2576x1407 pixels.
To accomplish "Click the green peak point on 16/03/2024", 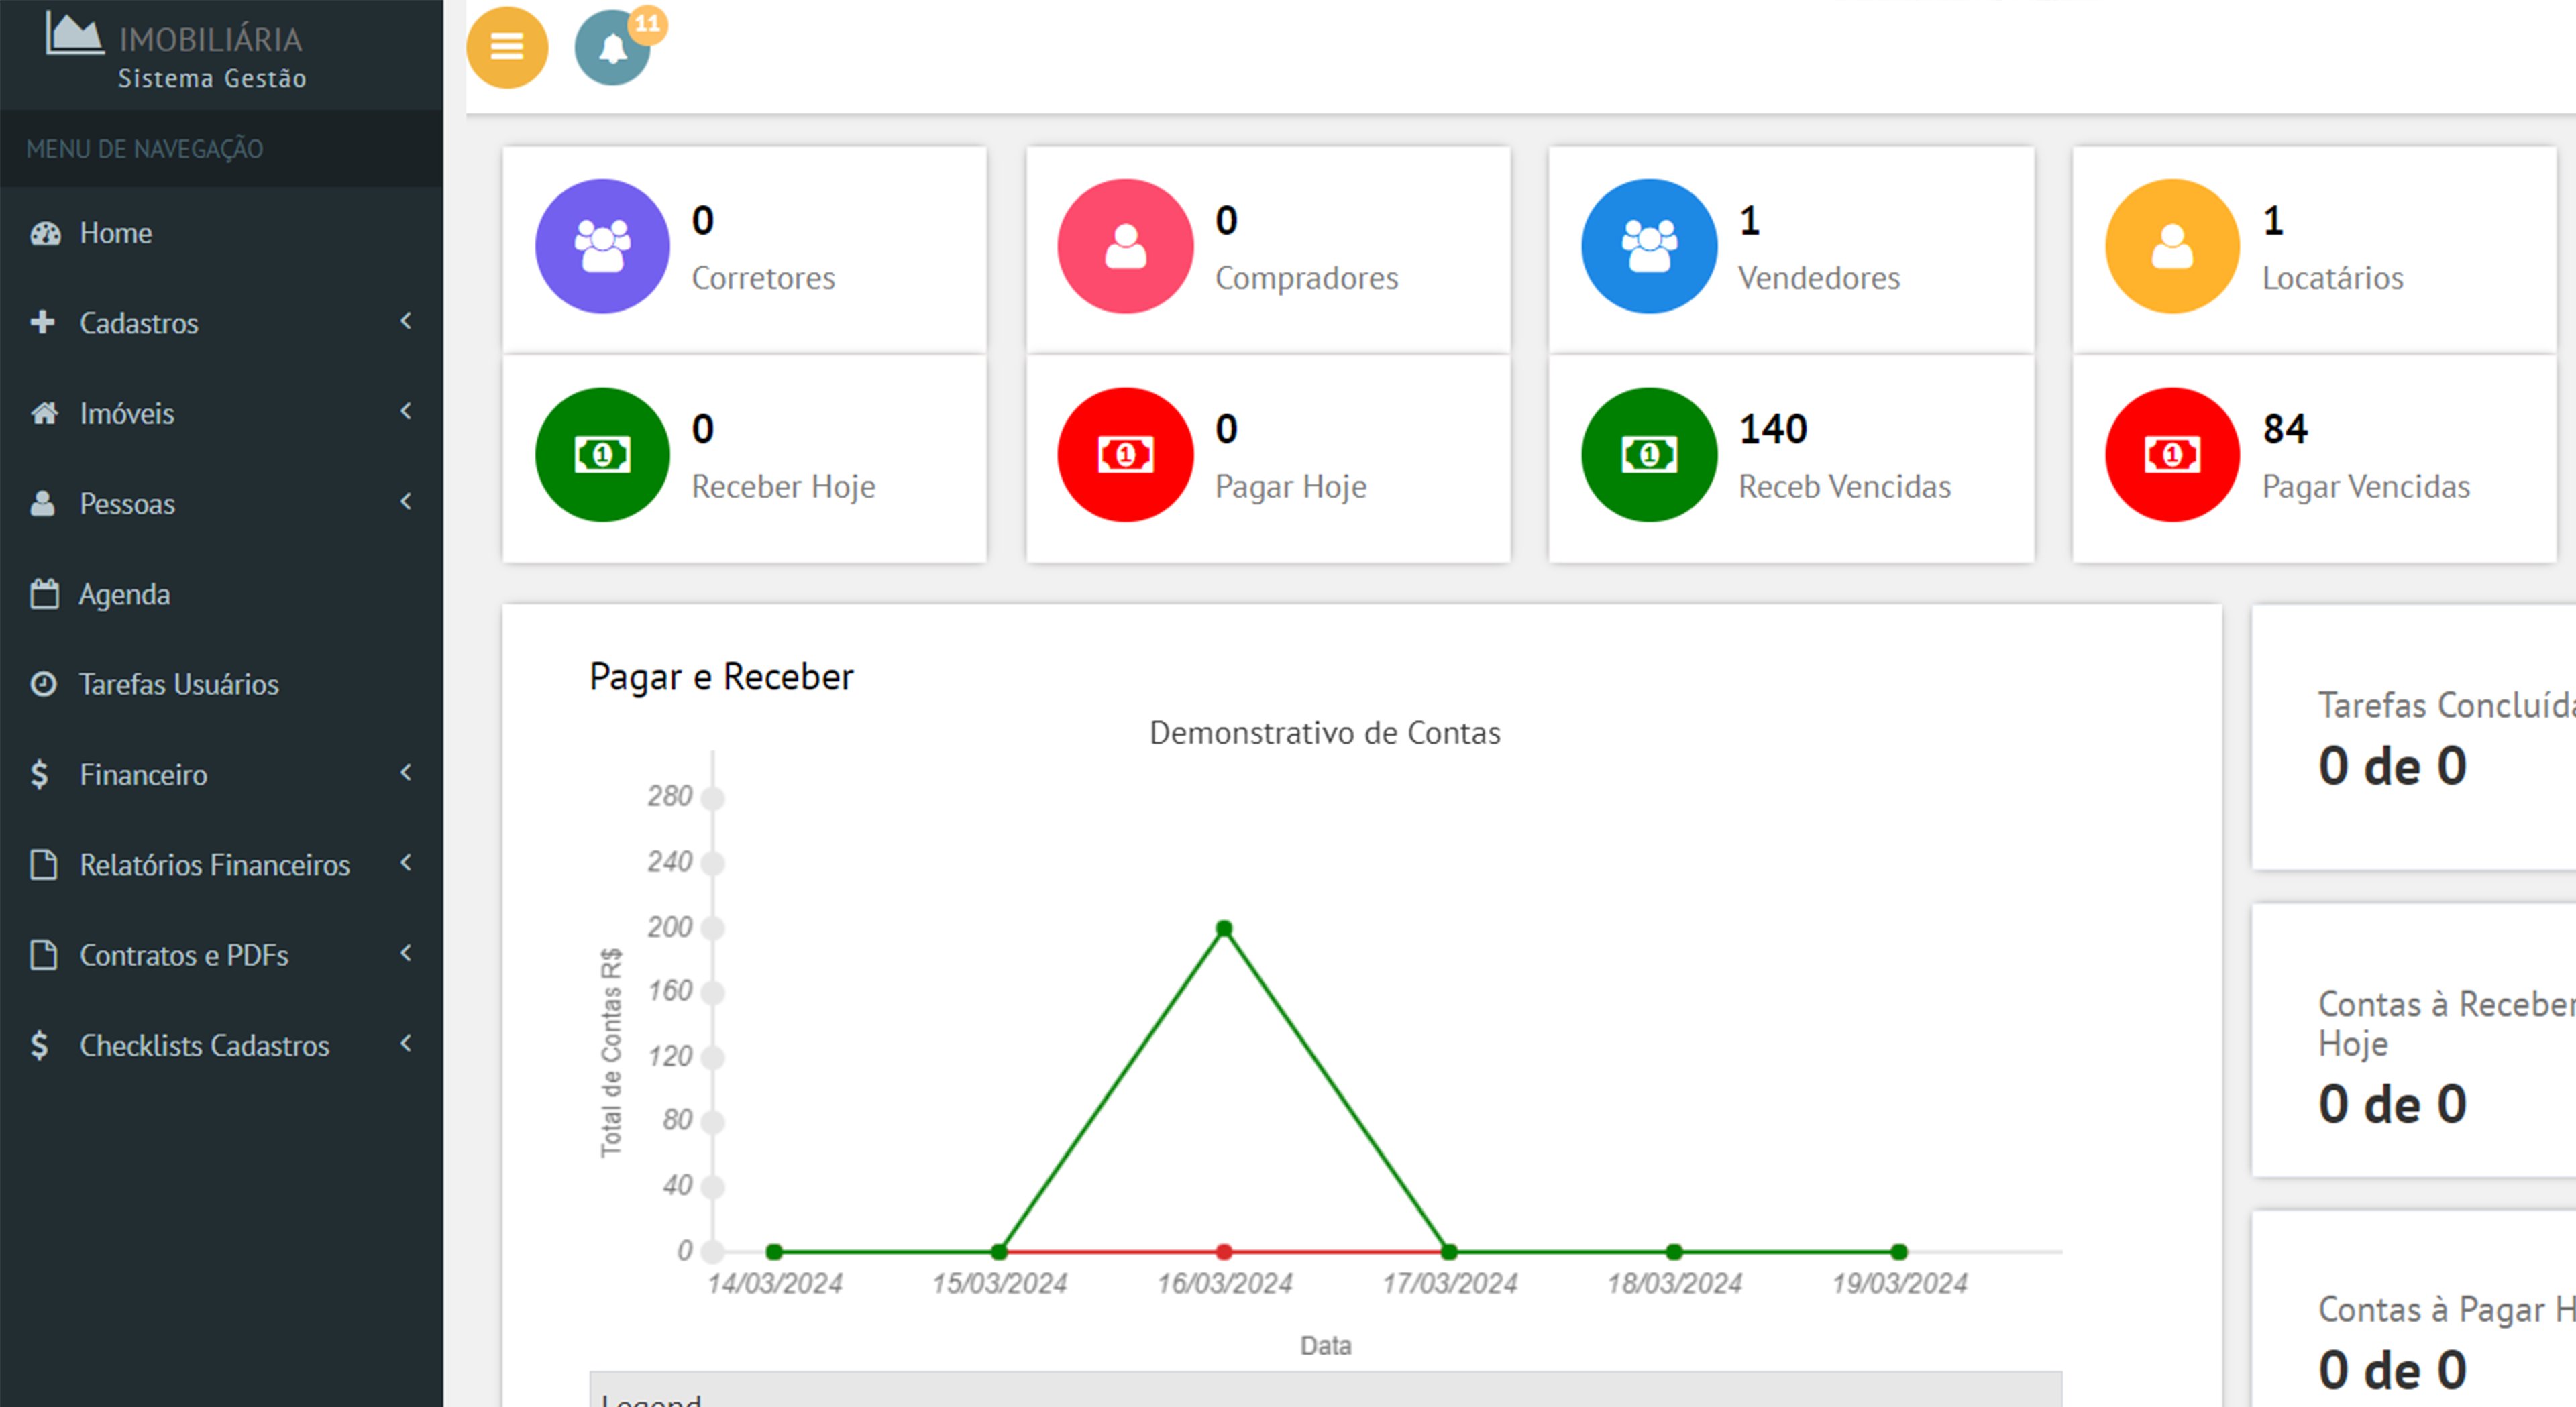I will [x=1223, y=928].
